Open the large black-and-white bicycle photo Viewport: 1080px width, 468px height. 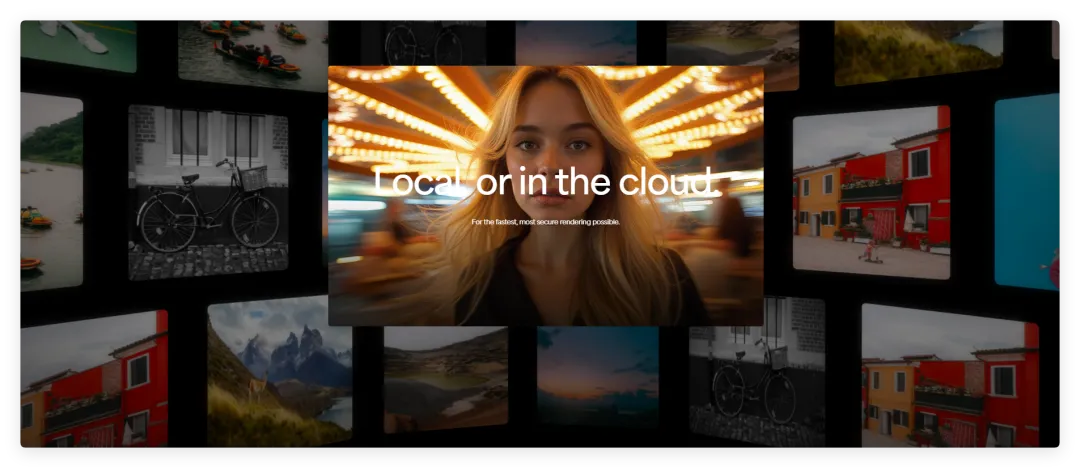pyautogui.click(x=208, y=192)
